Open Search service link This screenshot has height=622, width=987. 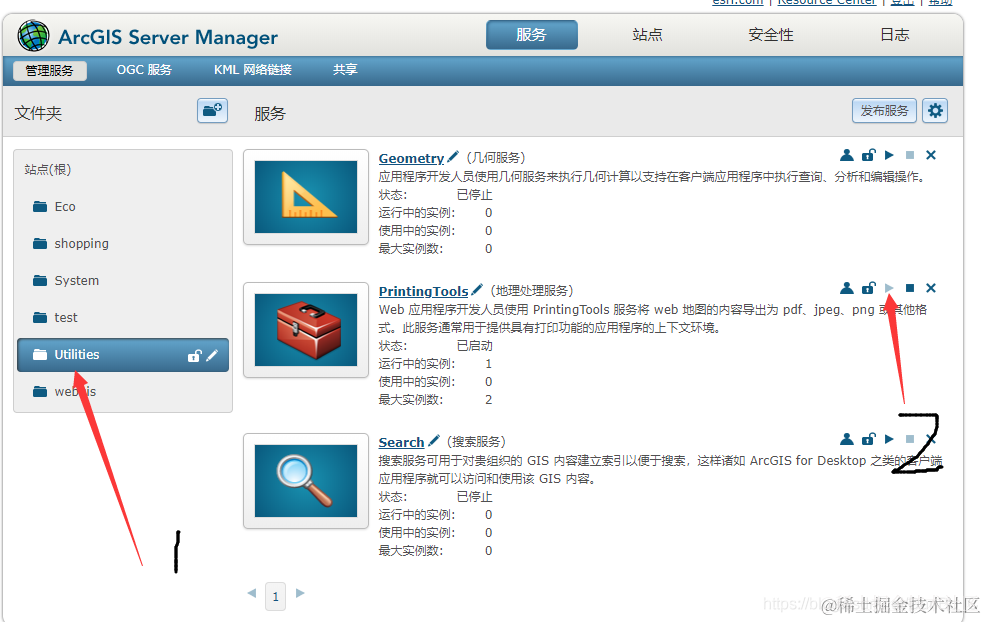[401, 442]
